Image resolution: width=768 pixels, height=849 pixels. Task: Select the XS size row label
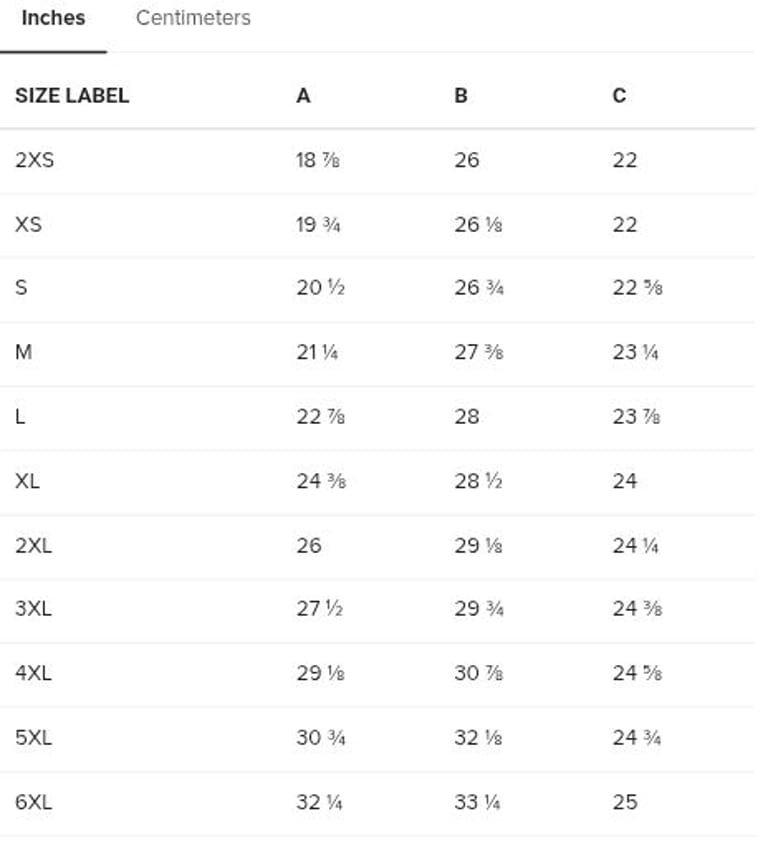point(28,224)
